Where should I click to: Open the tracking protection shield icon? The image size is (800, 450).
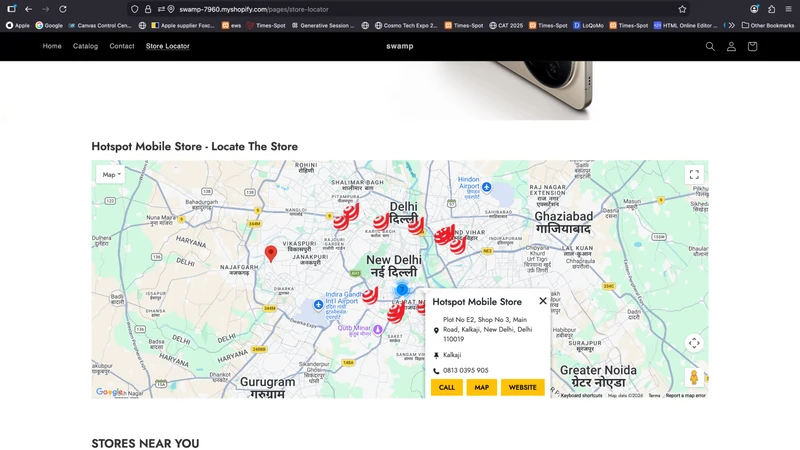coord(135,9)
